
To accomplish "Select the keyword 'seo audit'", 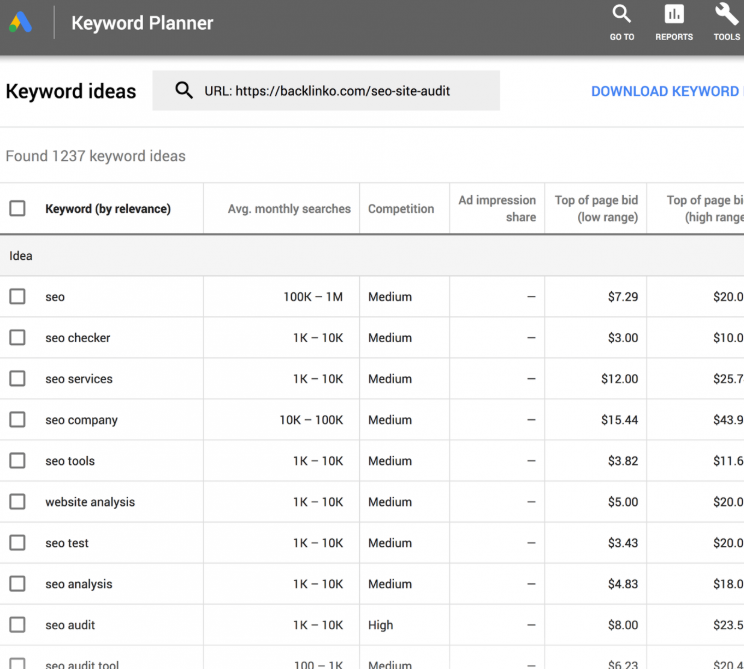I will 70,625.
